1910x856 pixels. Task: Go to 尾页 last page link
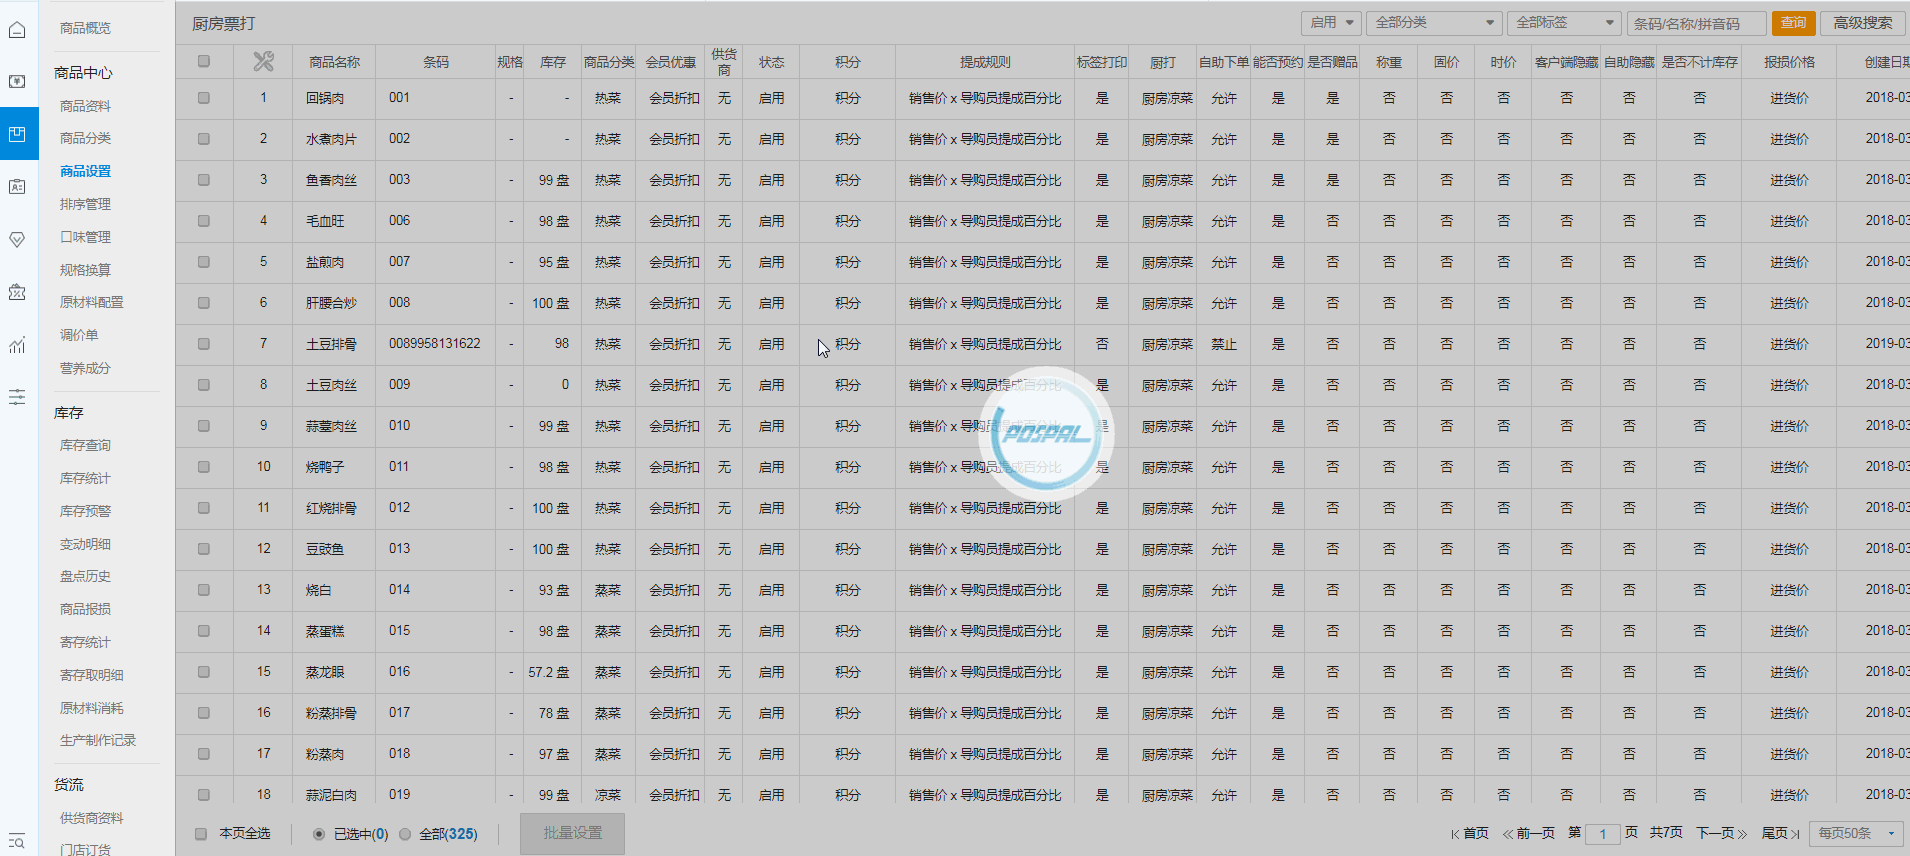[x=1780, y=833]
